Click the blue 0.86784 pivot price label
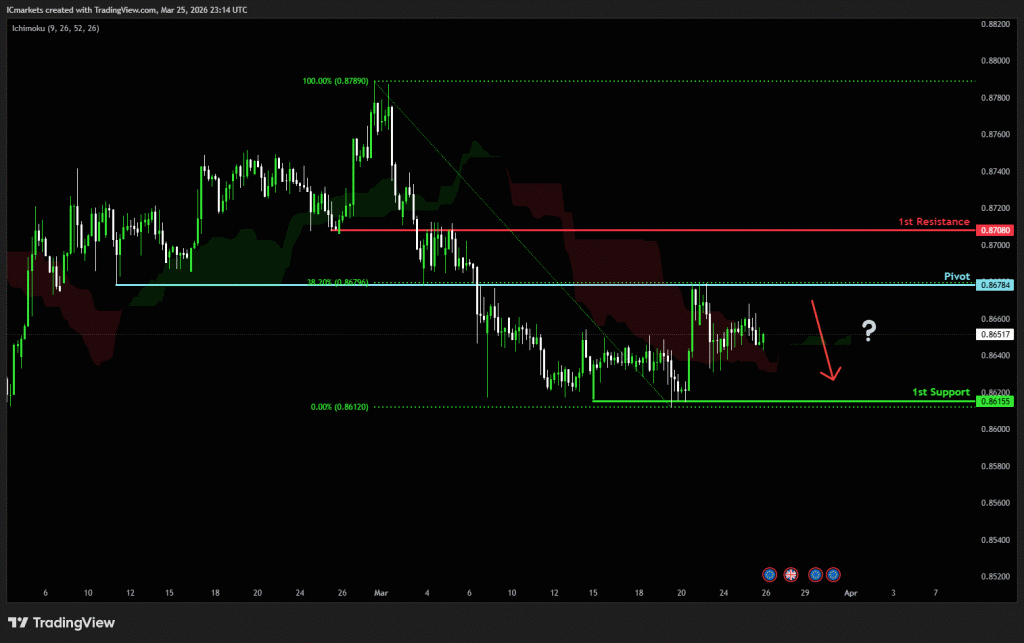 pos(996,285)
